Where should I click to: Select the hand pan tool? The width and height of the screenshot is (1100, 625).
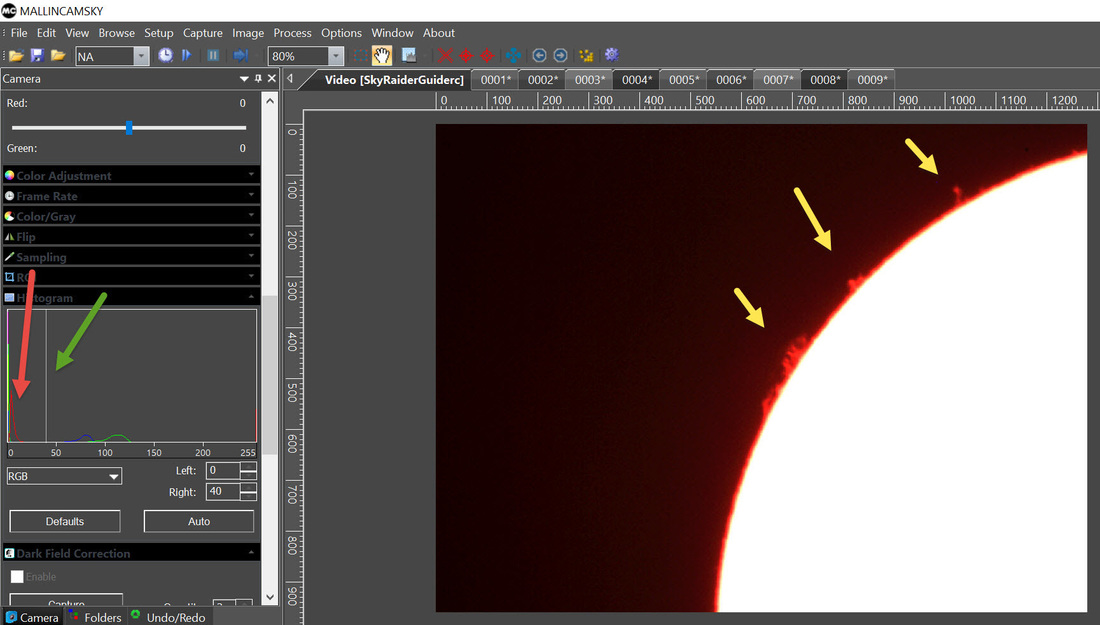click(x=382, y=55)
